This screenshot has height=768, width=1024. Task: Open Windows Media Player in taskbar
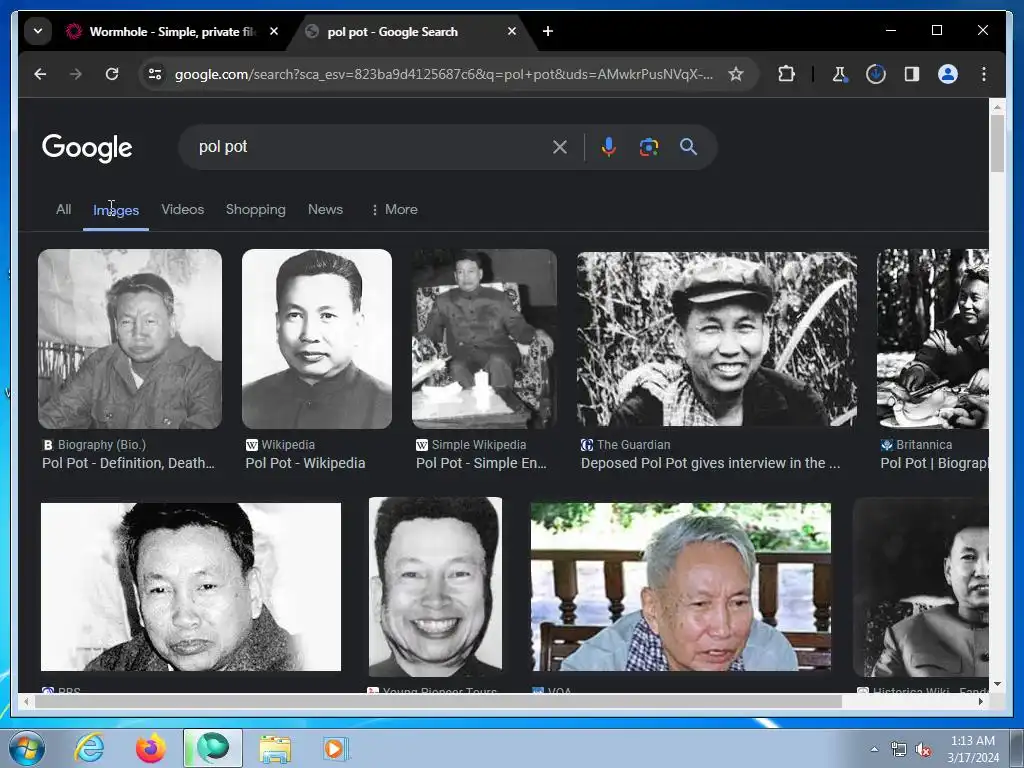click(336, 748)
